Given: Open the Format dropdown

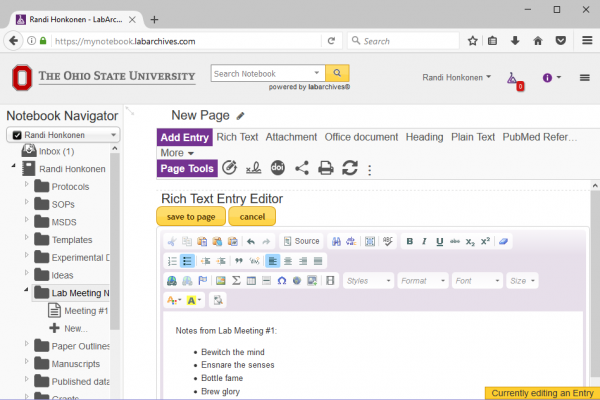Looking at the screenshot, I should point(423,281).
